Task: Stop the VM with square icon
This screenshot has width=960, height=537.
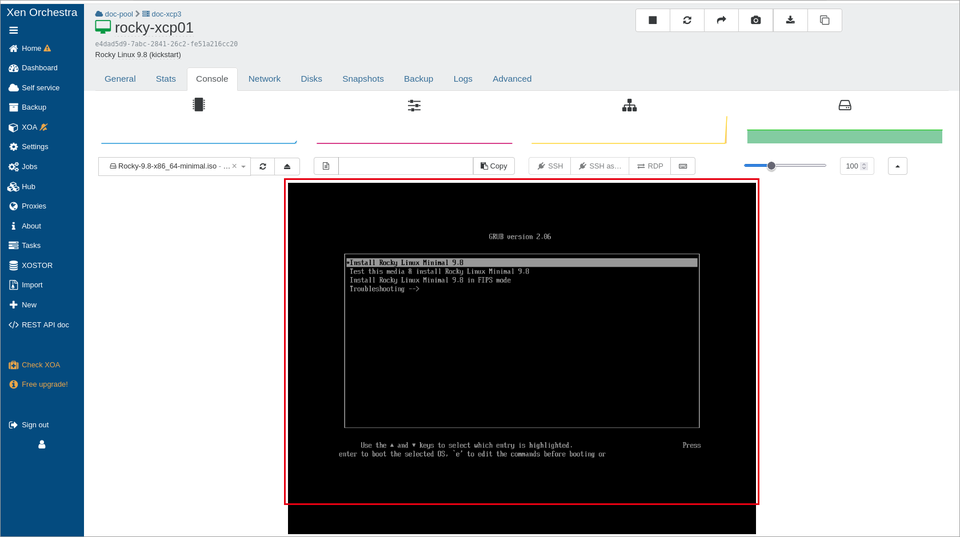Action: tap(653, 20)
